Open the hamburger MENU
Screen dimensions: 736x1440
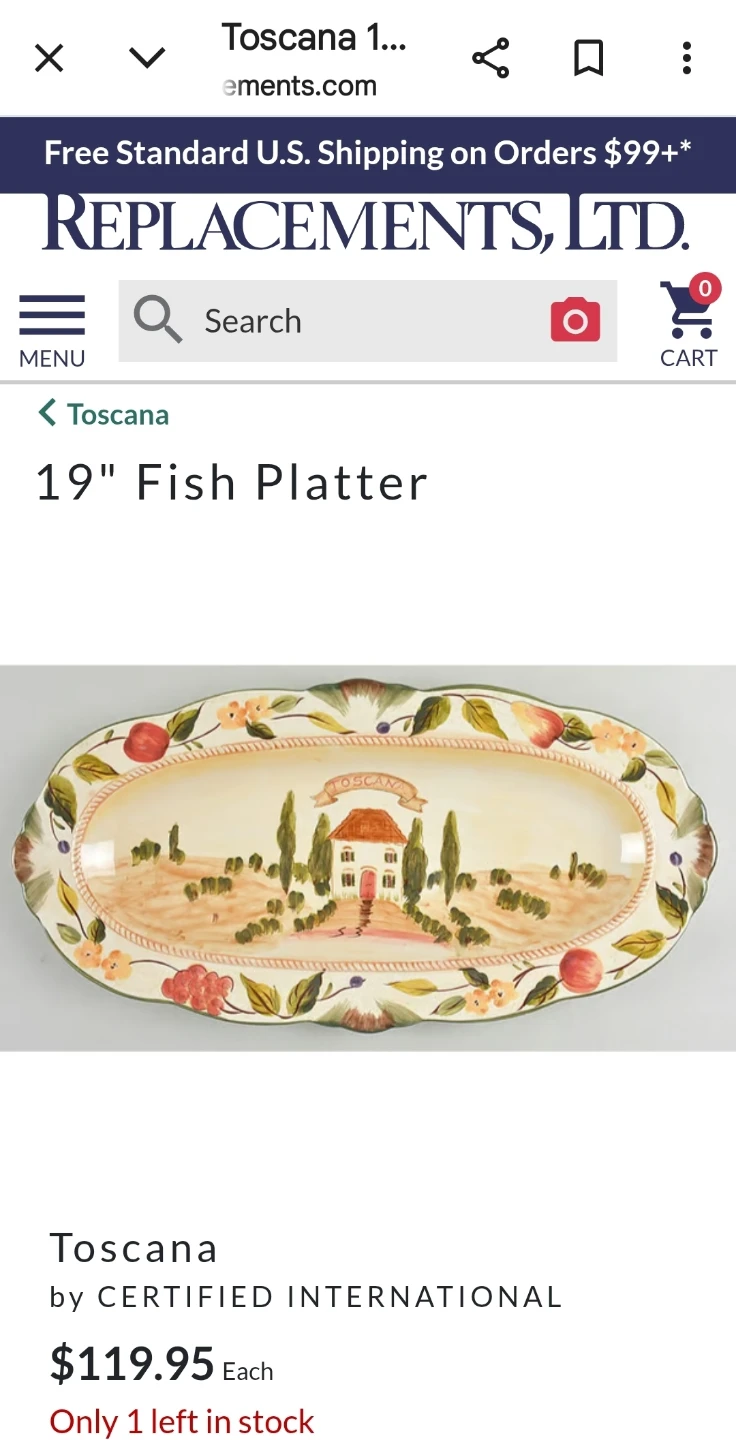click(52, 331)
